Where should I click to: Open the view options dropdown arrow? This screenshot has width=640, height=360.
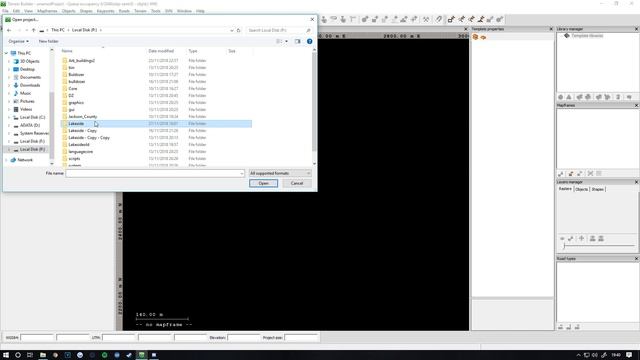287,41
